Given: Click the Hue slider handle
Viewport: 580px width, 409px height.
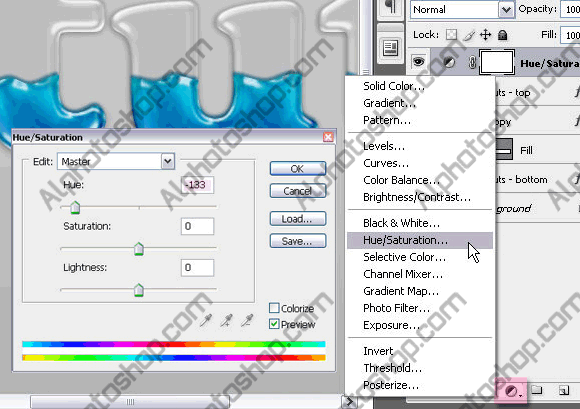Looking at the screenshot, I should click(75, 208).
